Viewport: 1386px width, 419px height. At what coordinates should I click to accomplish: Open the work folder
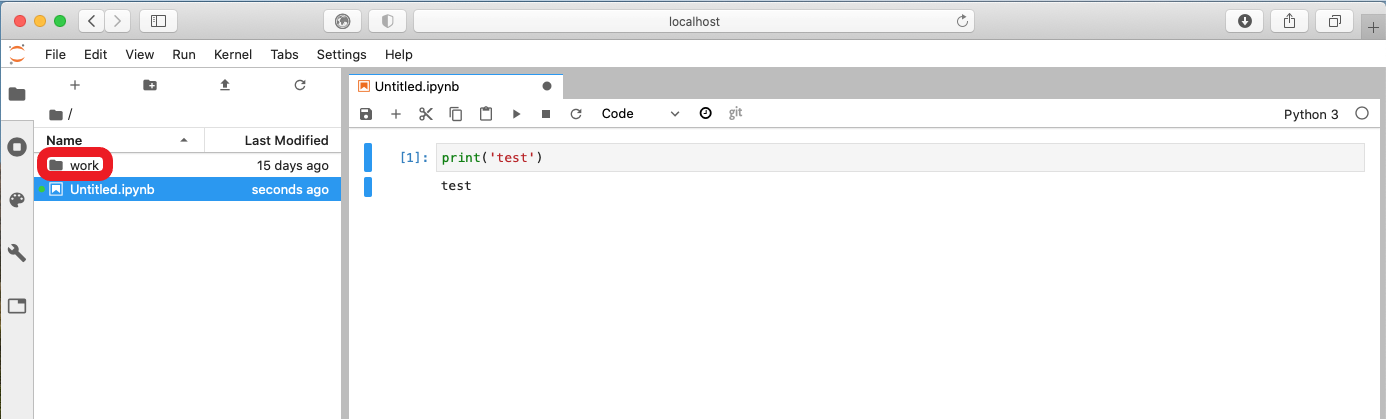click(84, 165)
